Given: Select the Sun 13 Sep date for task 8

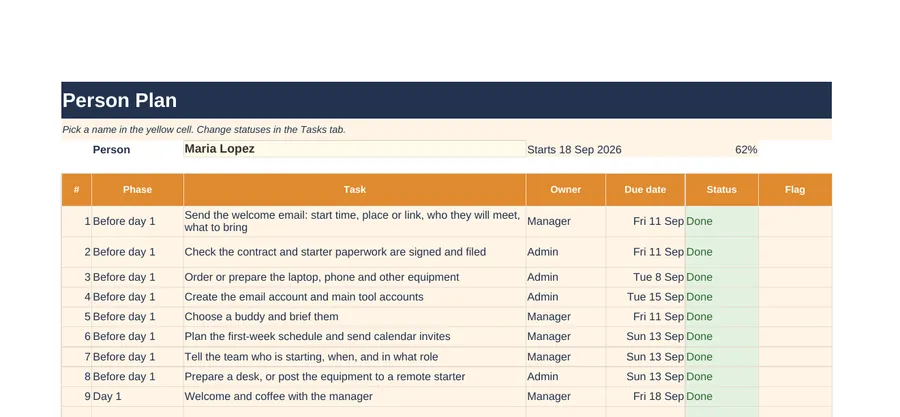Looking at the screenshot, I should [645, 377].
